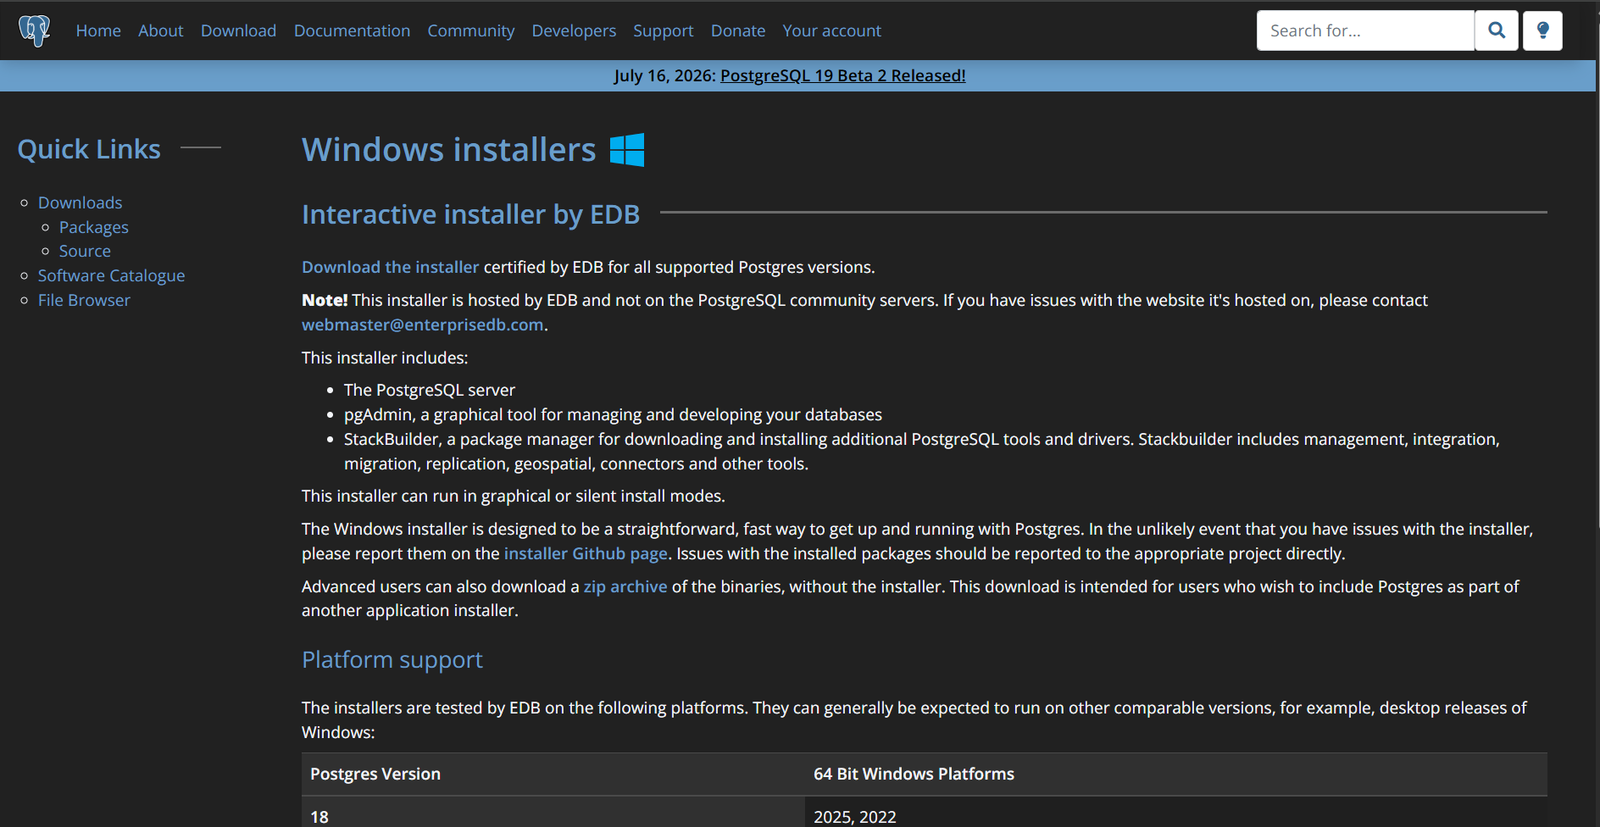Click the magnifier search button
The height and width of the screenshot is (827, 1600).
coord(1496,31)
